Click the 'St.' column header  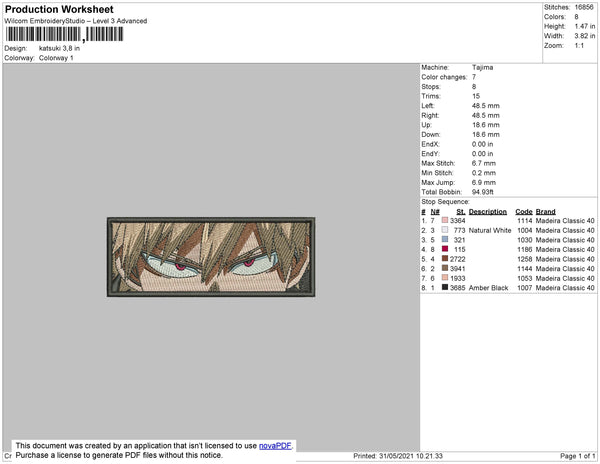click(x=461, y=212)
